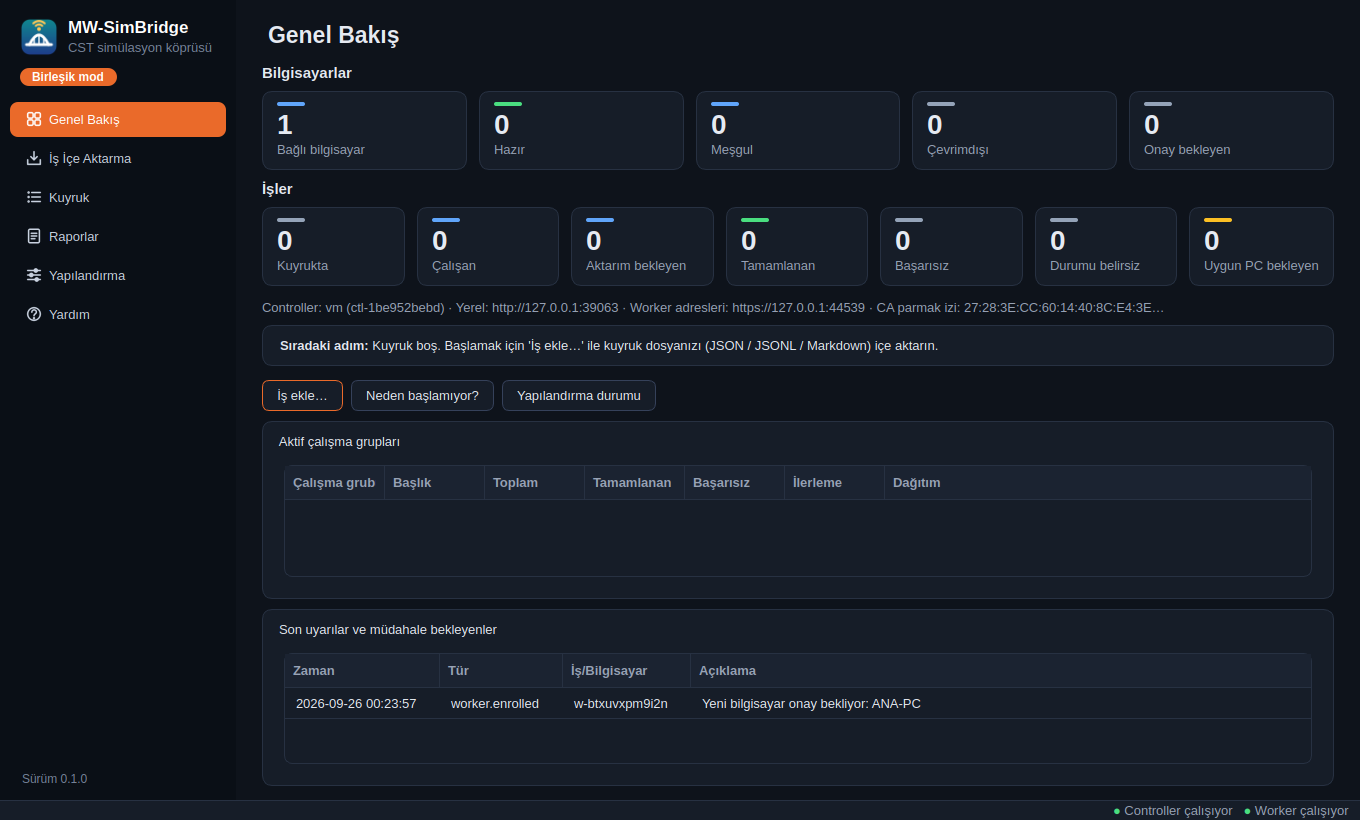Click the Raporlar document icon
The image size is (1360, 820).
click(x=34, y=236)
